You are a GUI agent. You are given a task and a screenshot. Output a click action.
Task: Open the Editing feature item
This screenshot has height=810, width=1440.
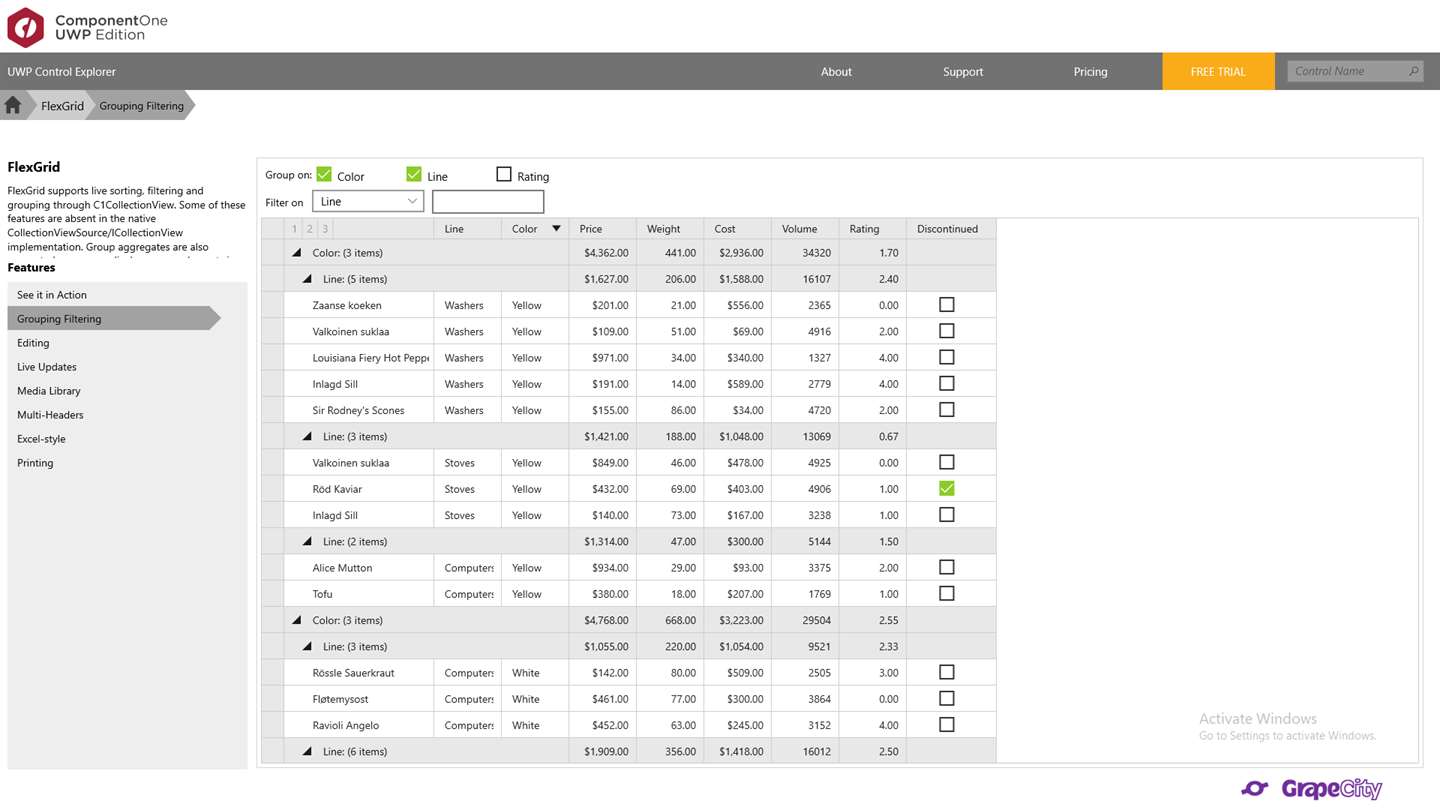click(x=127, y=343)
